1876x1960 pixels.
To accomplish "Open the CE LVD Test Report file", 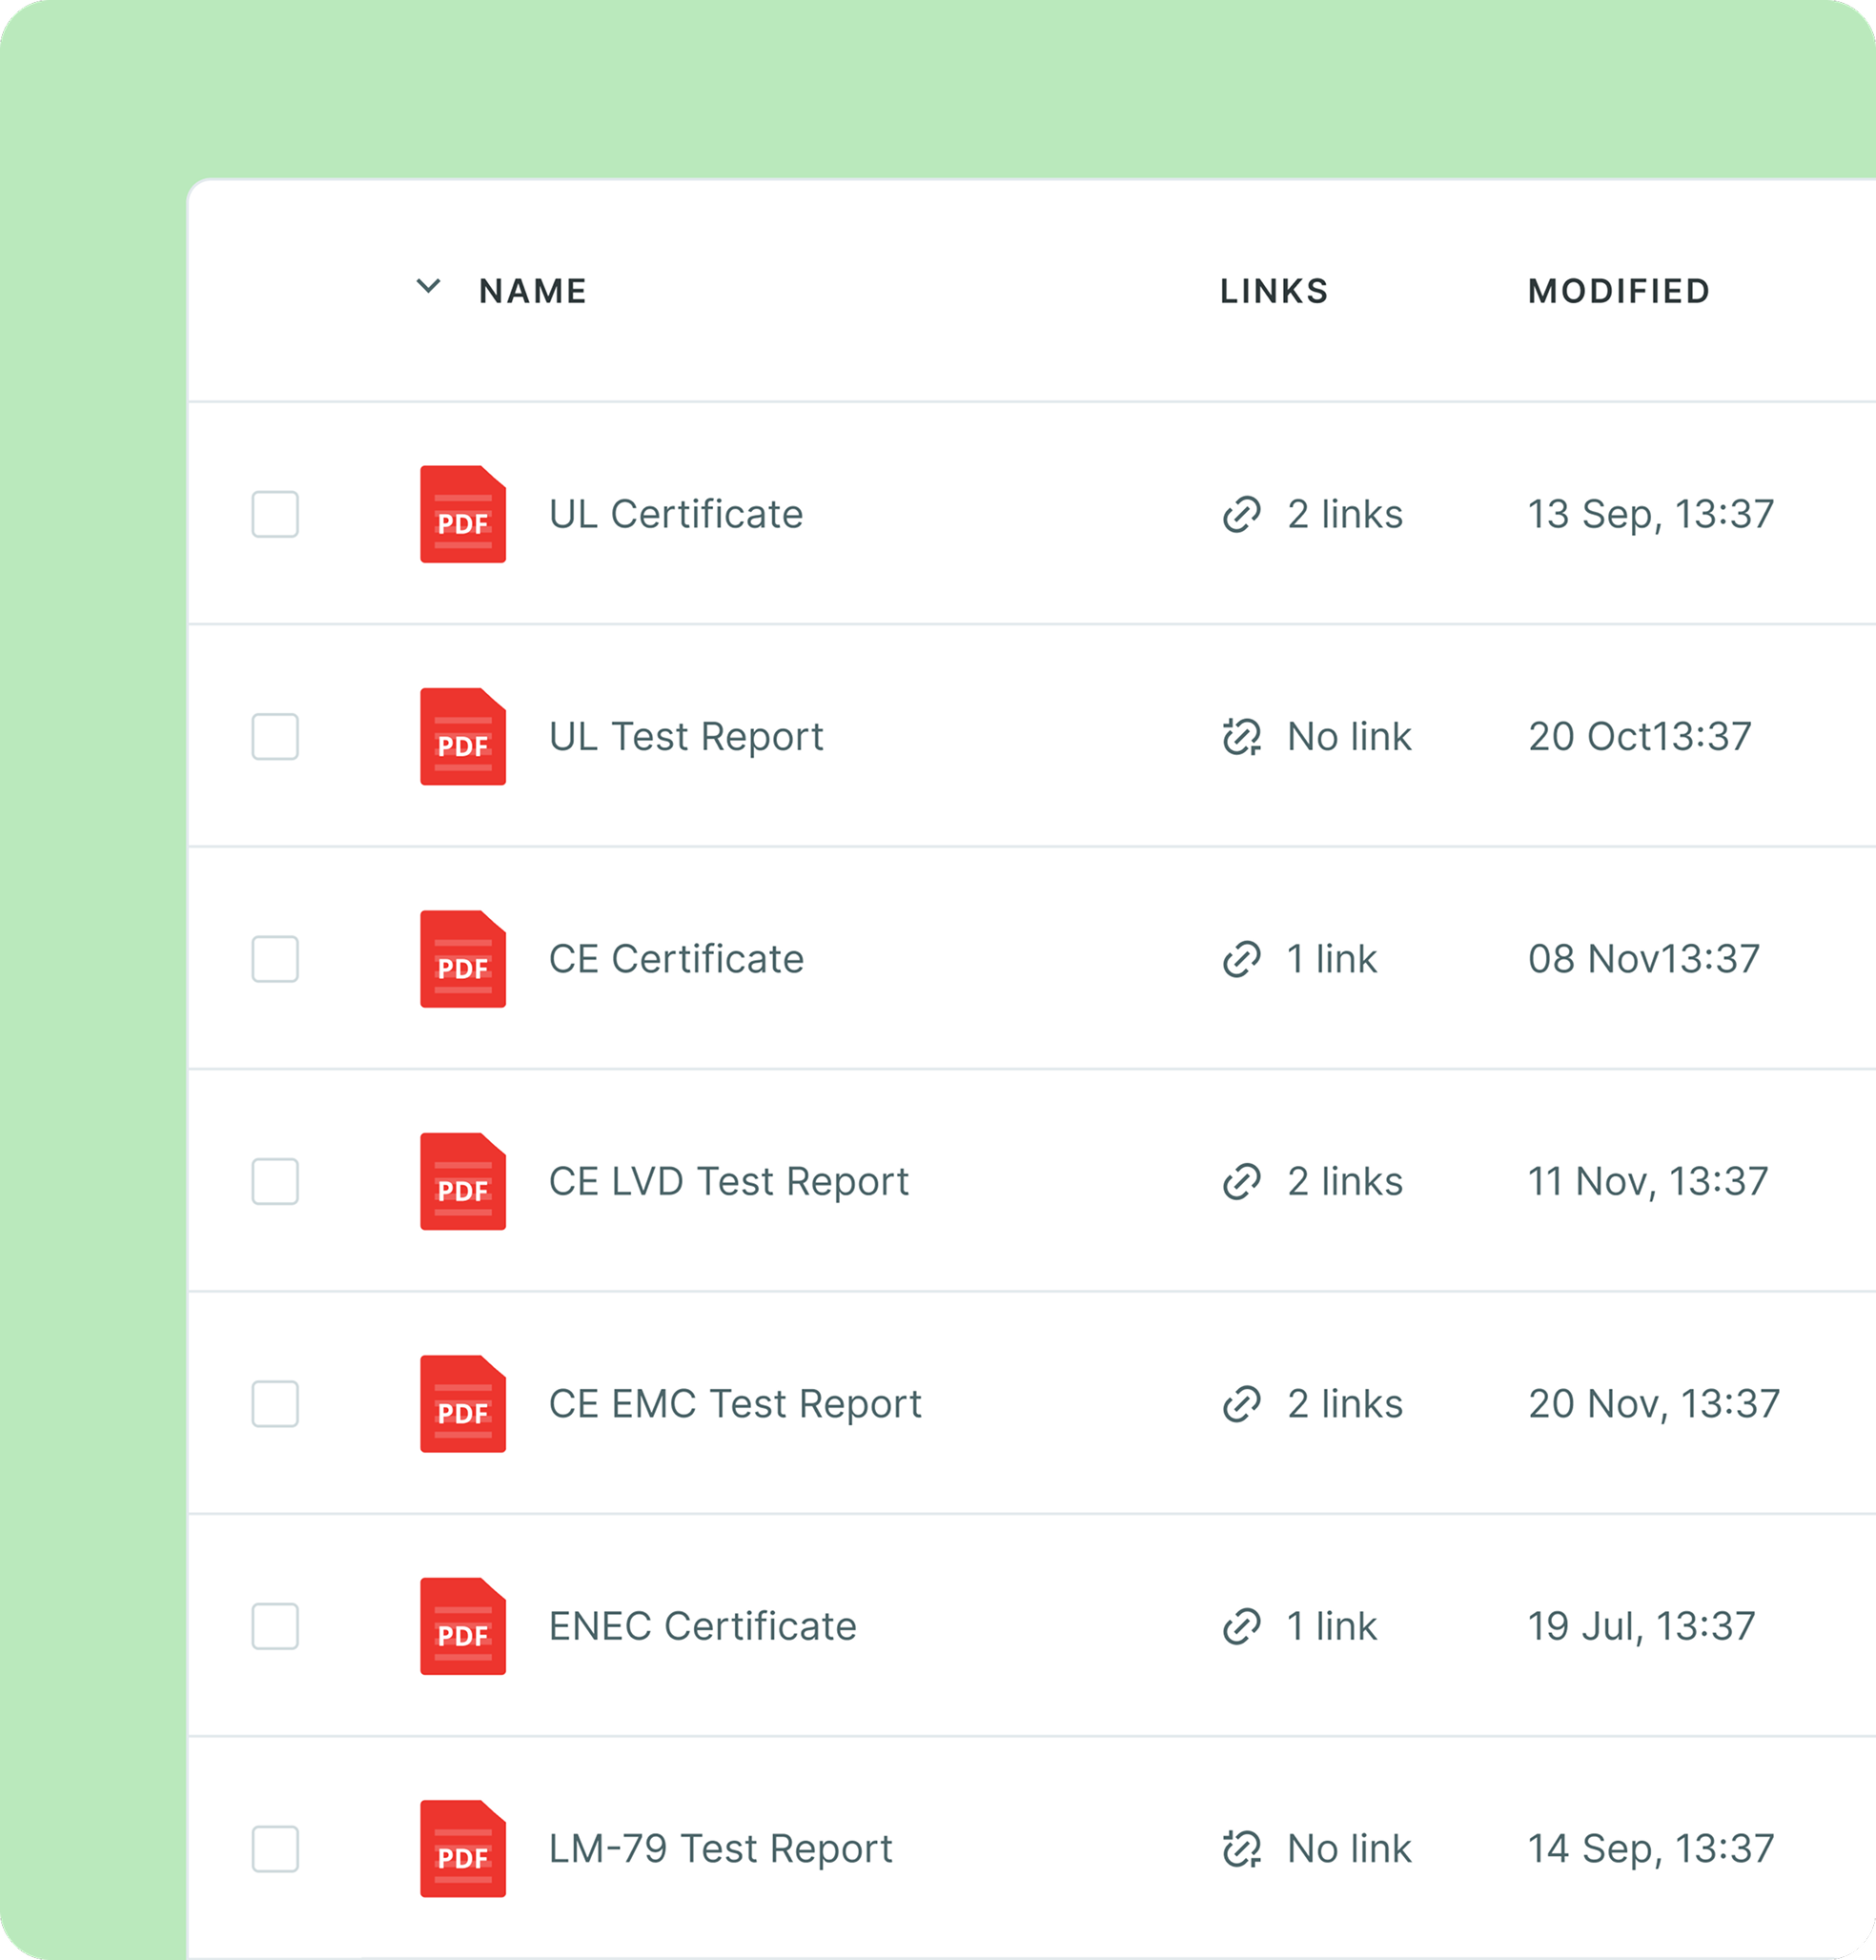I will [x=729, y=1182].
